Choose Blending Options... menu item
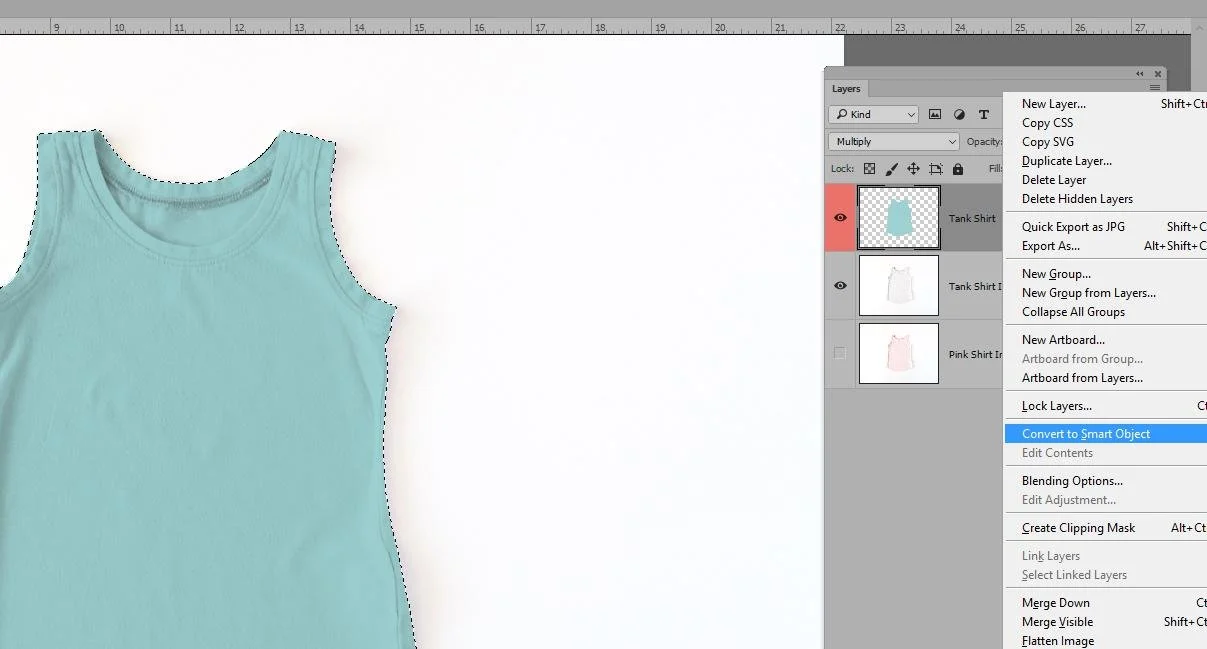The width and height of the screenshot is (1207, 649). 1072,481
